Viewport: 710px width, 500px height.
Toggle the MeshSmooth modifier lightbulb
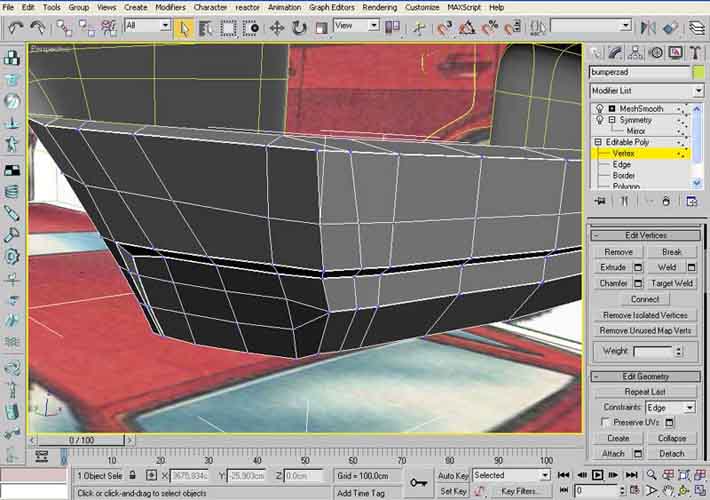(x=598, y=108)
